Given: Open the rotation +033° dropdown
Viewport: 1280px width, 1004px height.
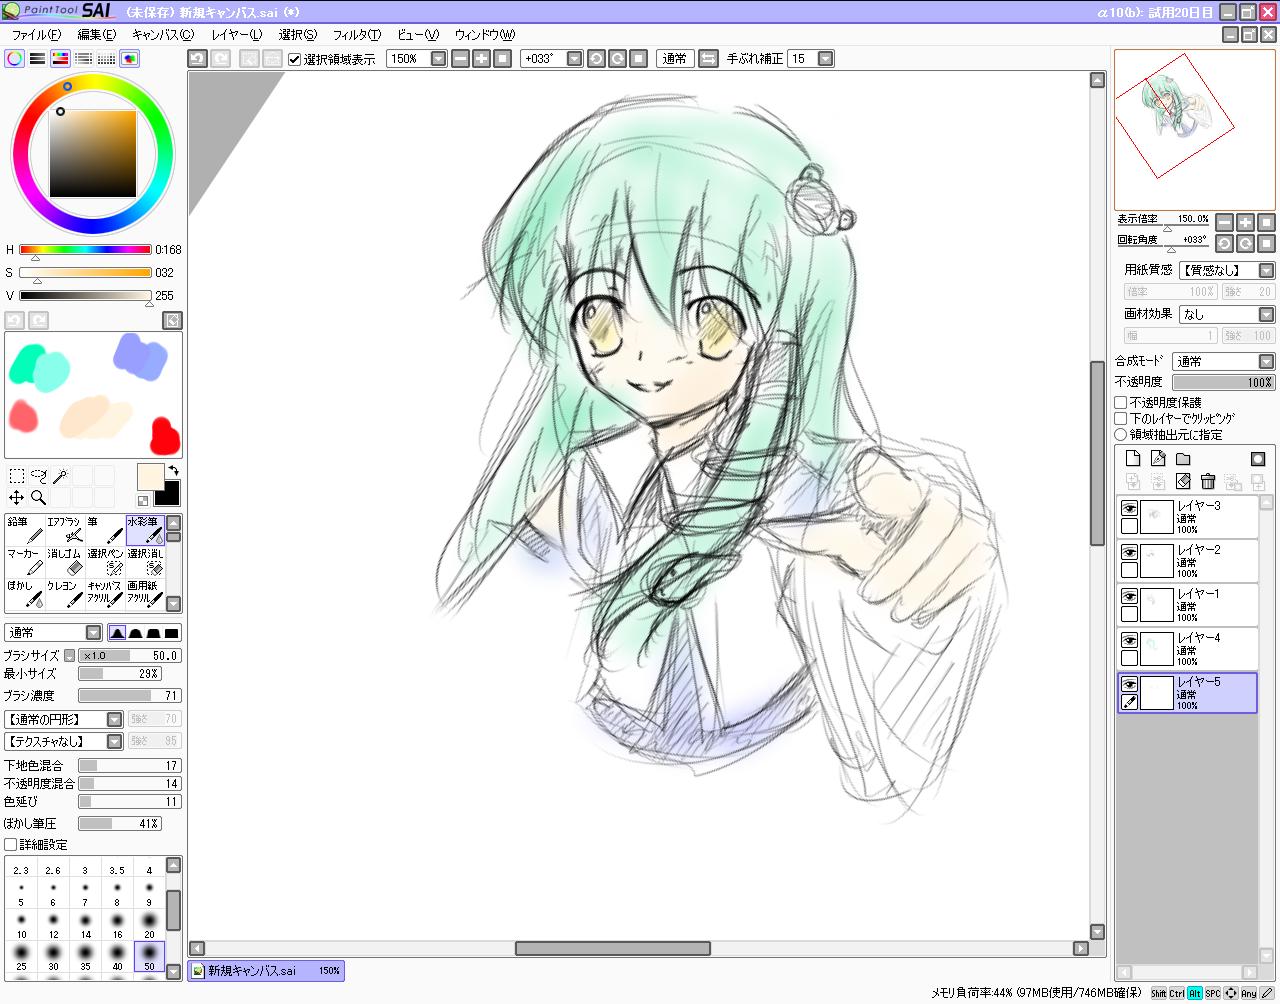Looking at the screenshot, I should [x=574, y=59].
